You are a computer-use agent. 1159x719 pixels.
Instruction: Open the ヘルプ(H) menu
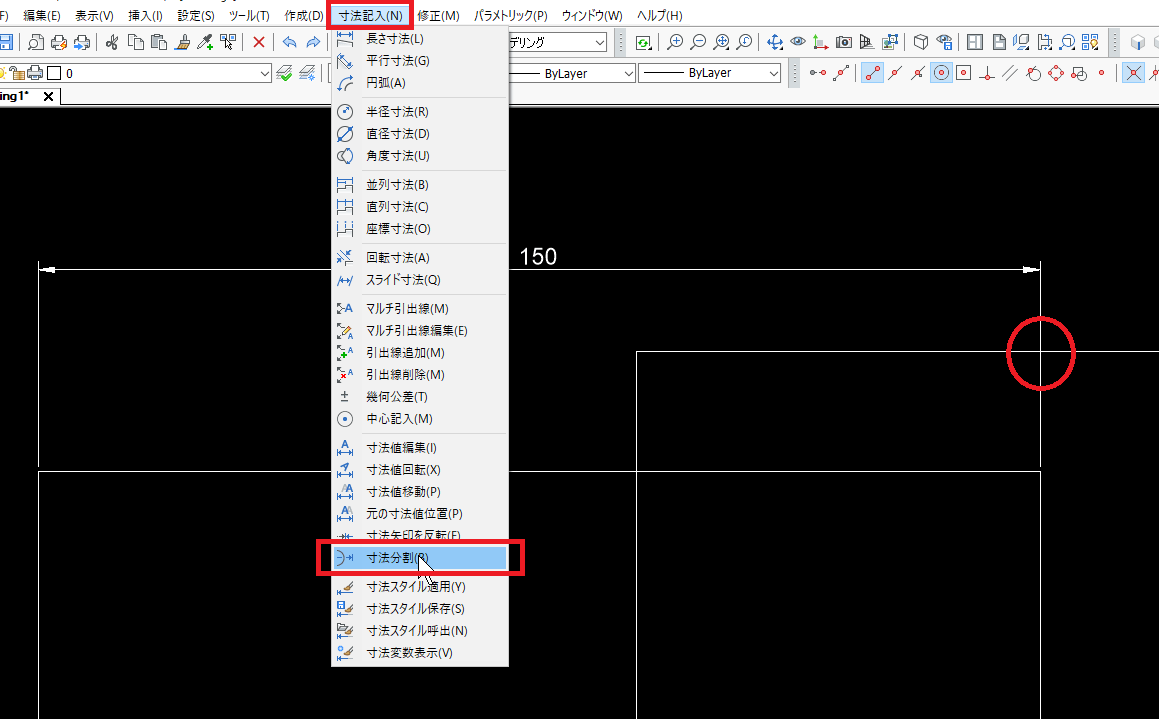(659, 15)
